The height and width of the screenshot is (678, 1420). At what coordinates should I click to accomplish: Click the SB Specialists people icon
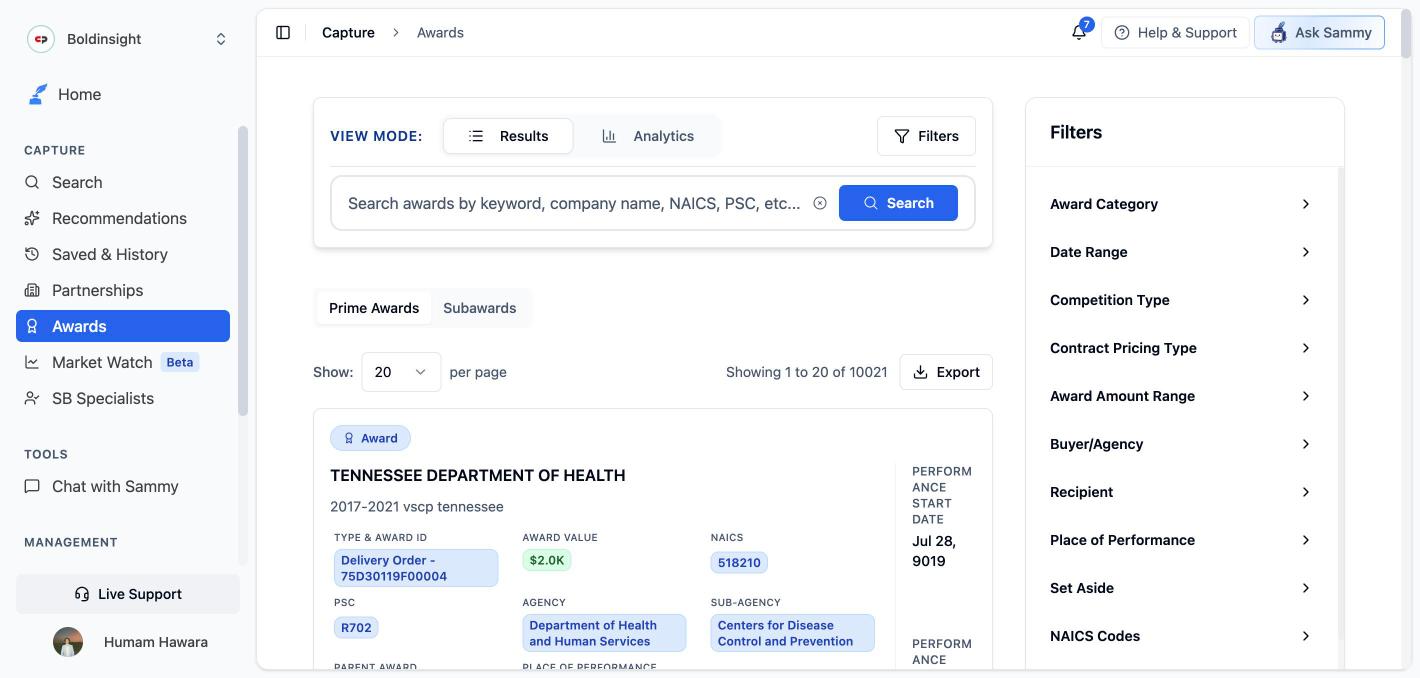[x=32, y=398]
